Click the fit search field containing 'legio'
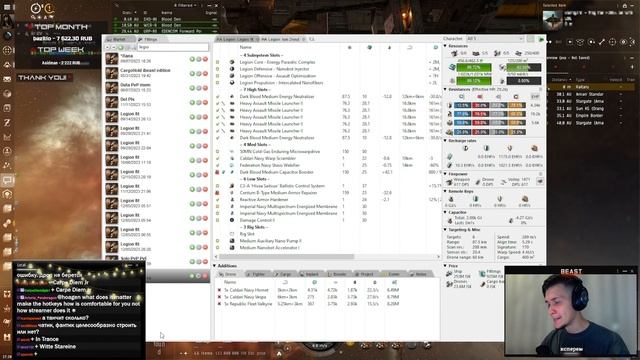Screen dimensions: 640x360 [x=173, y=47]
